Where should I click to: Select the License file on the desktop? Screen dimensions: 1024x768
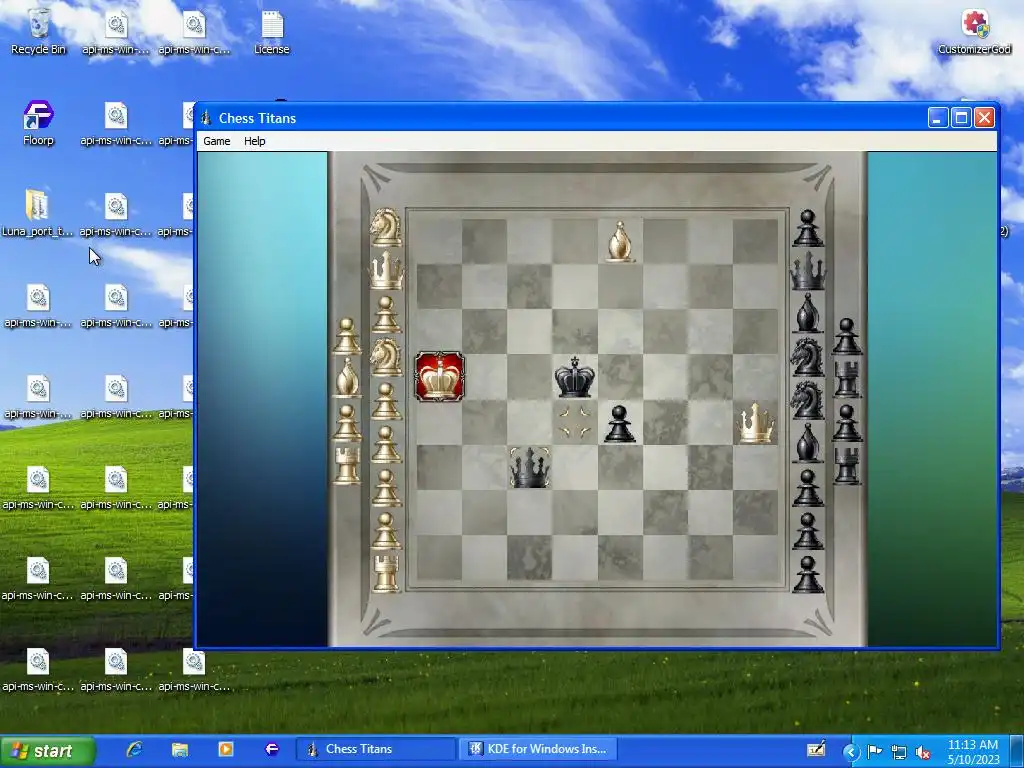click(x=272, y=32)
